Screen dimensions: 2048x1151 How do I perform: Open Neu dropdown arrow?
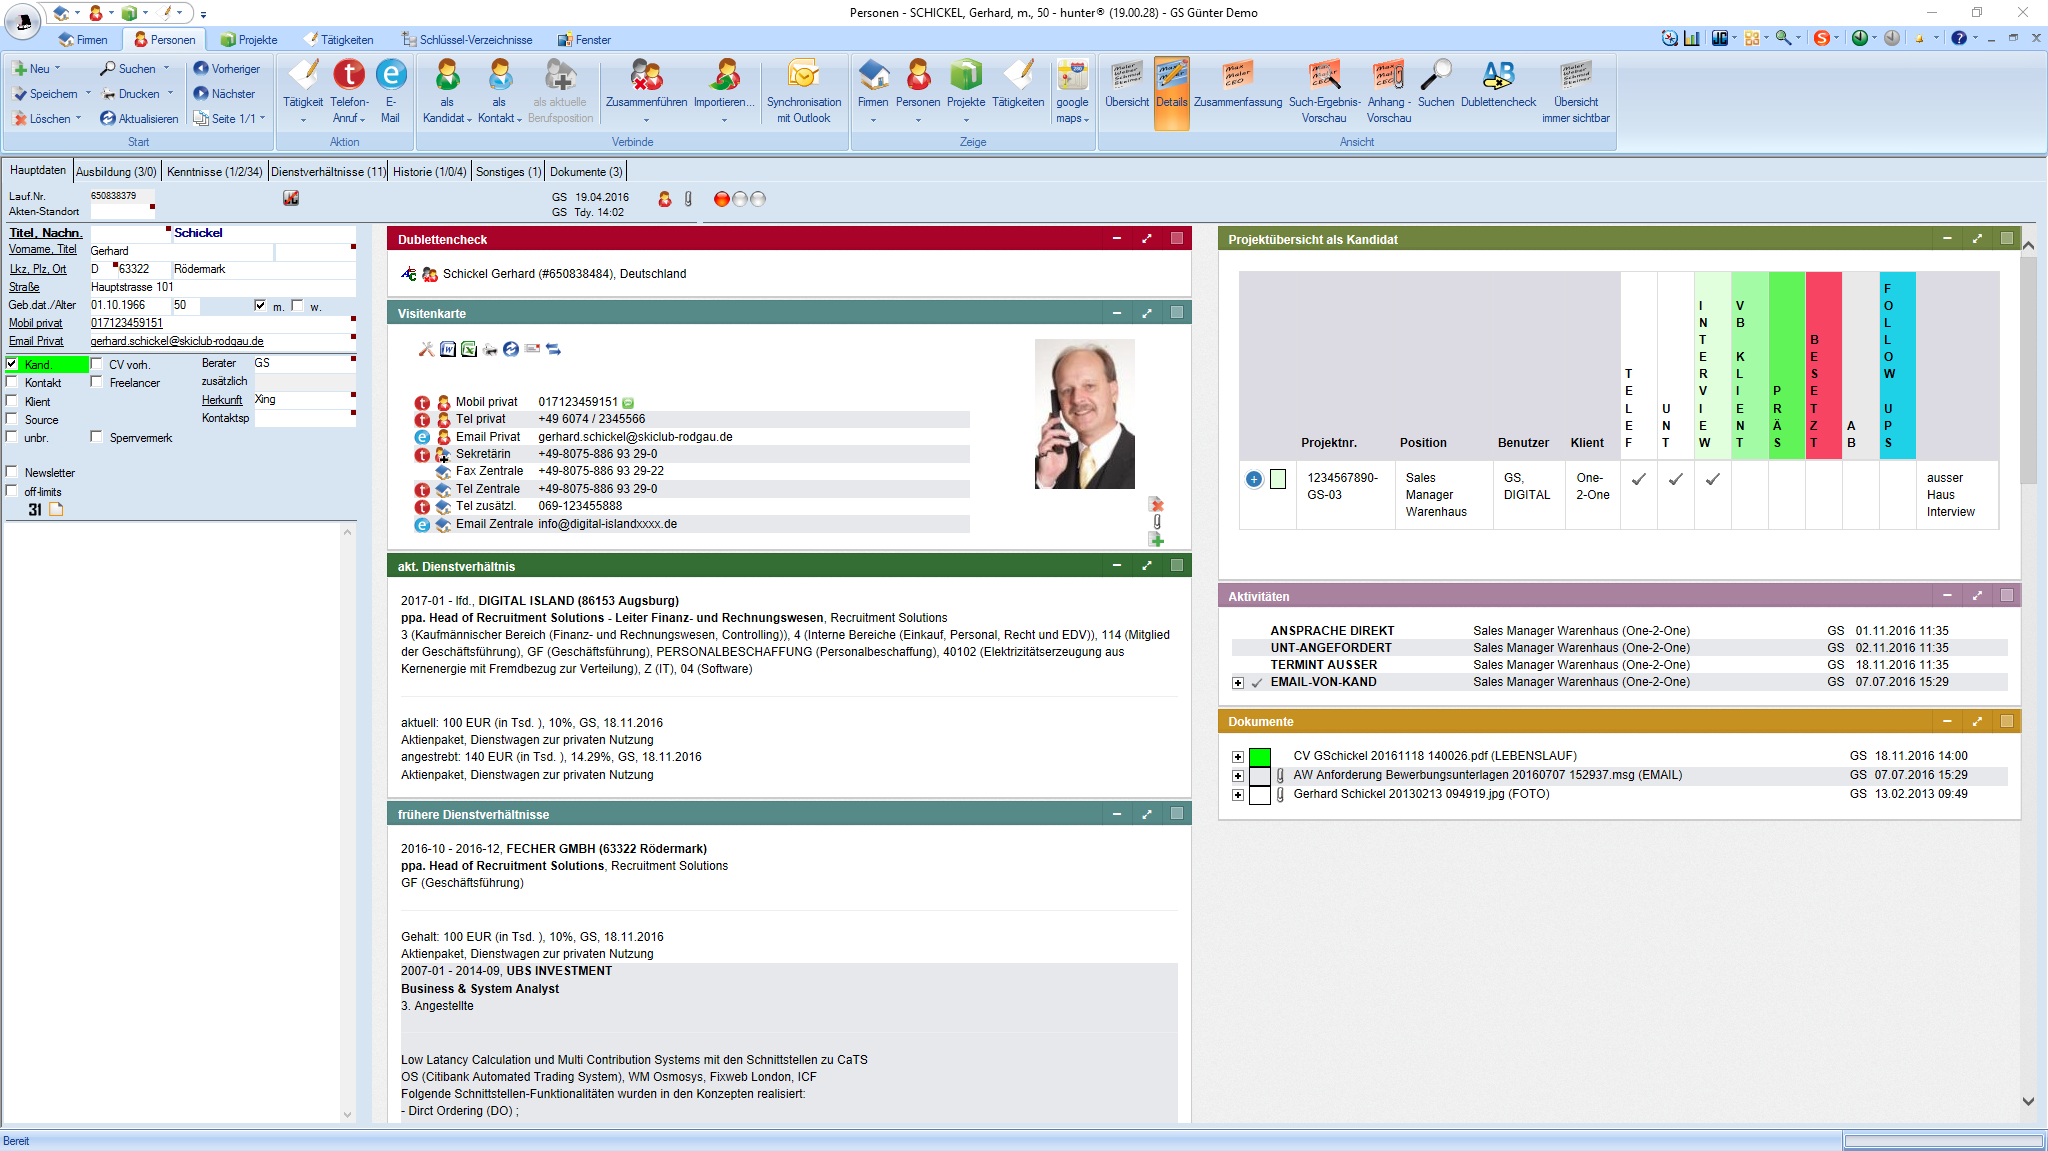(x=57, y=69)
